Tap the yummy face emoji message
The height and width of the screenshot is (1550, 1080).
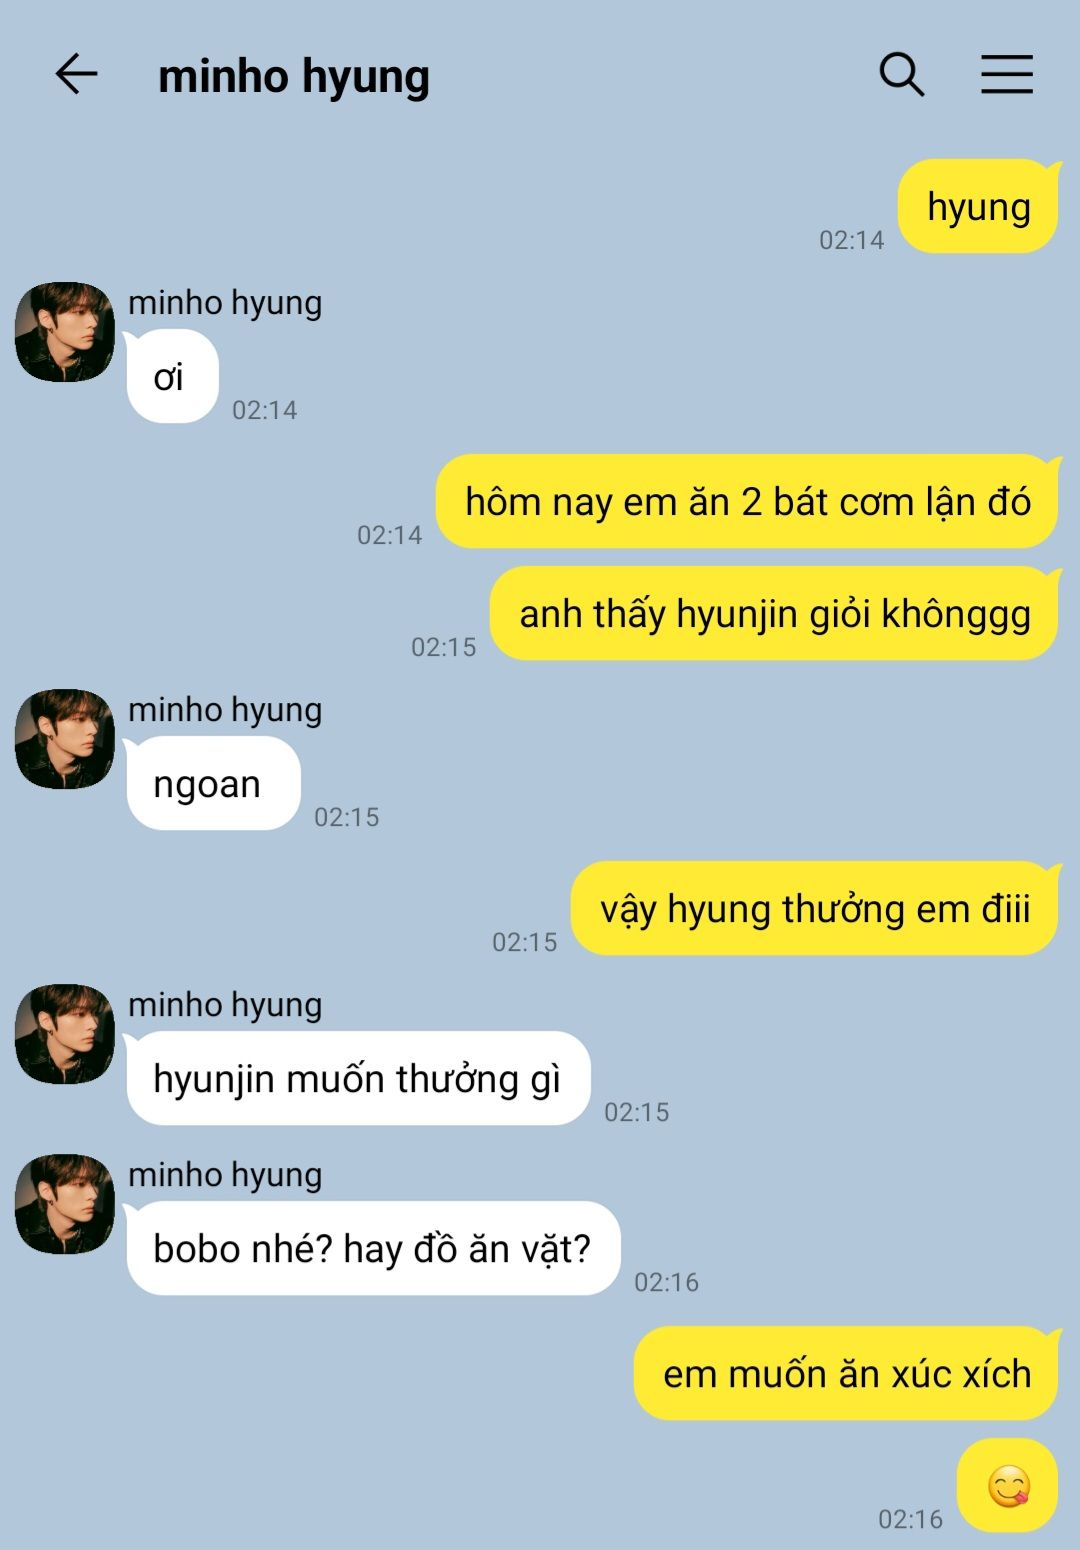point(1008,1485)
